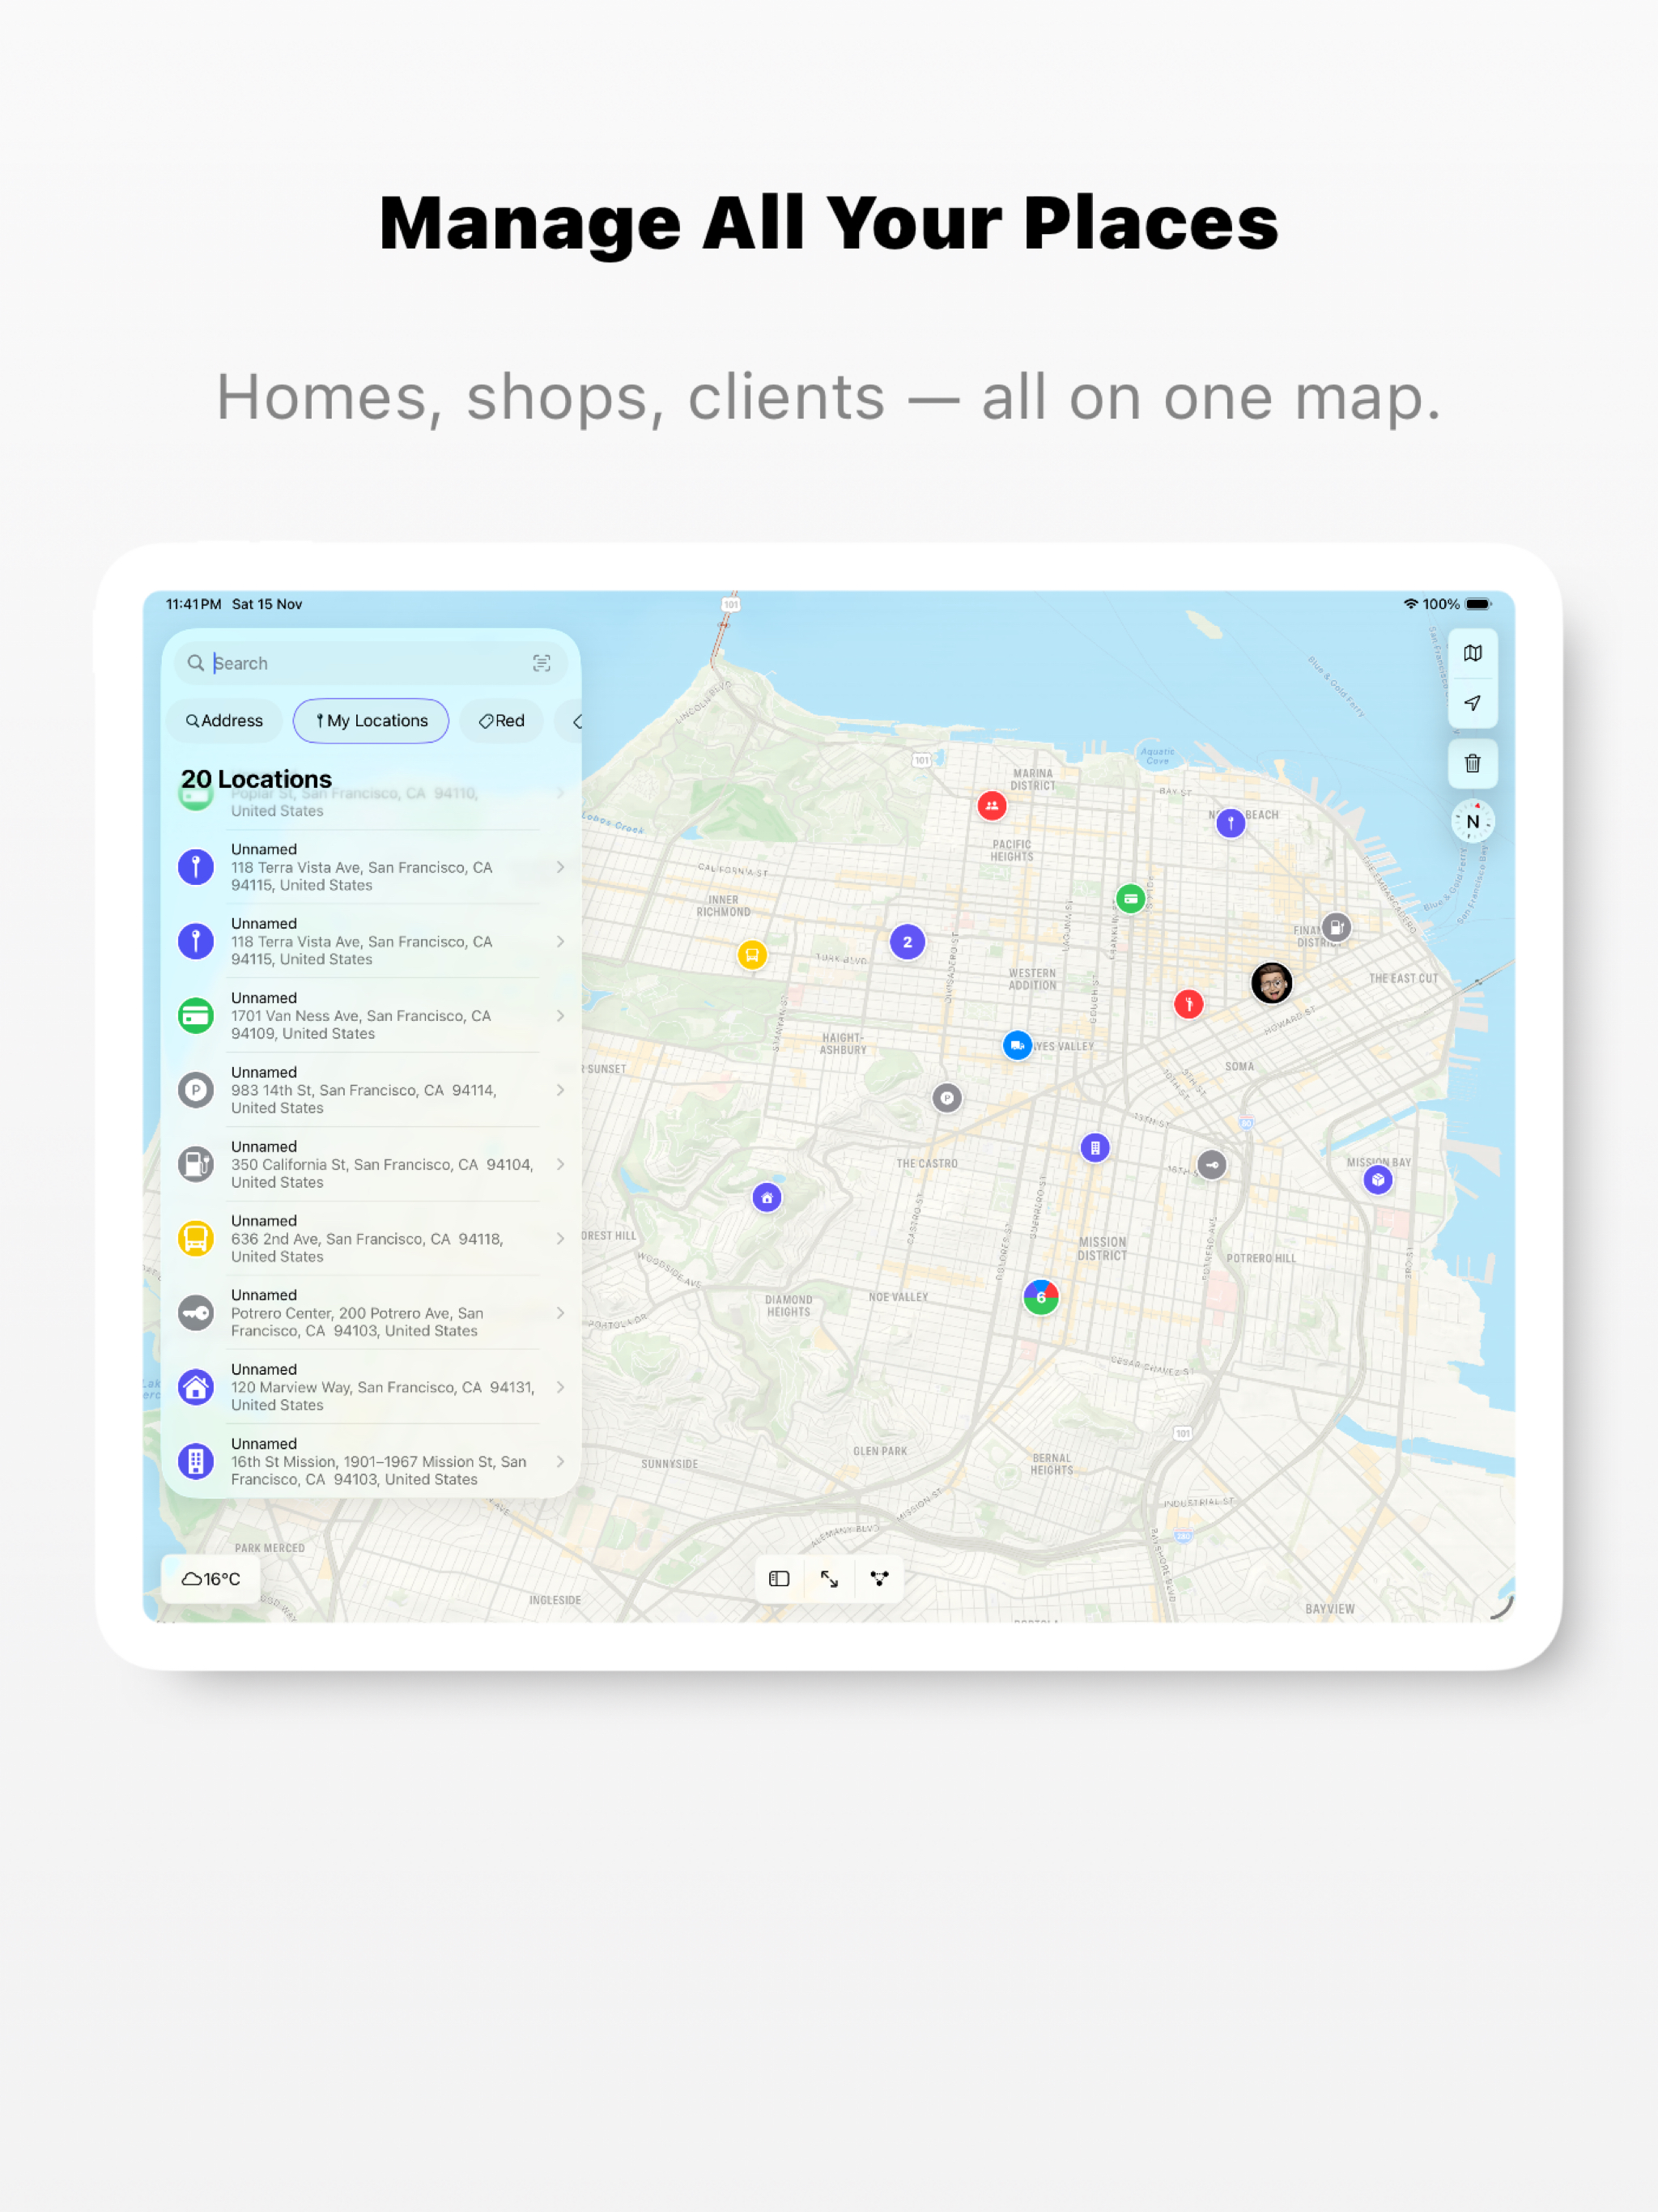Select the gray gas pump pin on map
Image resolution: width=1658 pixels, height=2212 pixels.
[1336, 927]
